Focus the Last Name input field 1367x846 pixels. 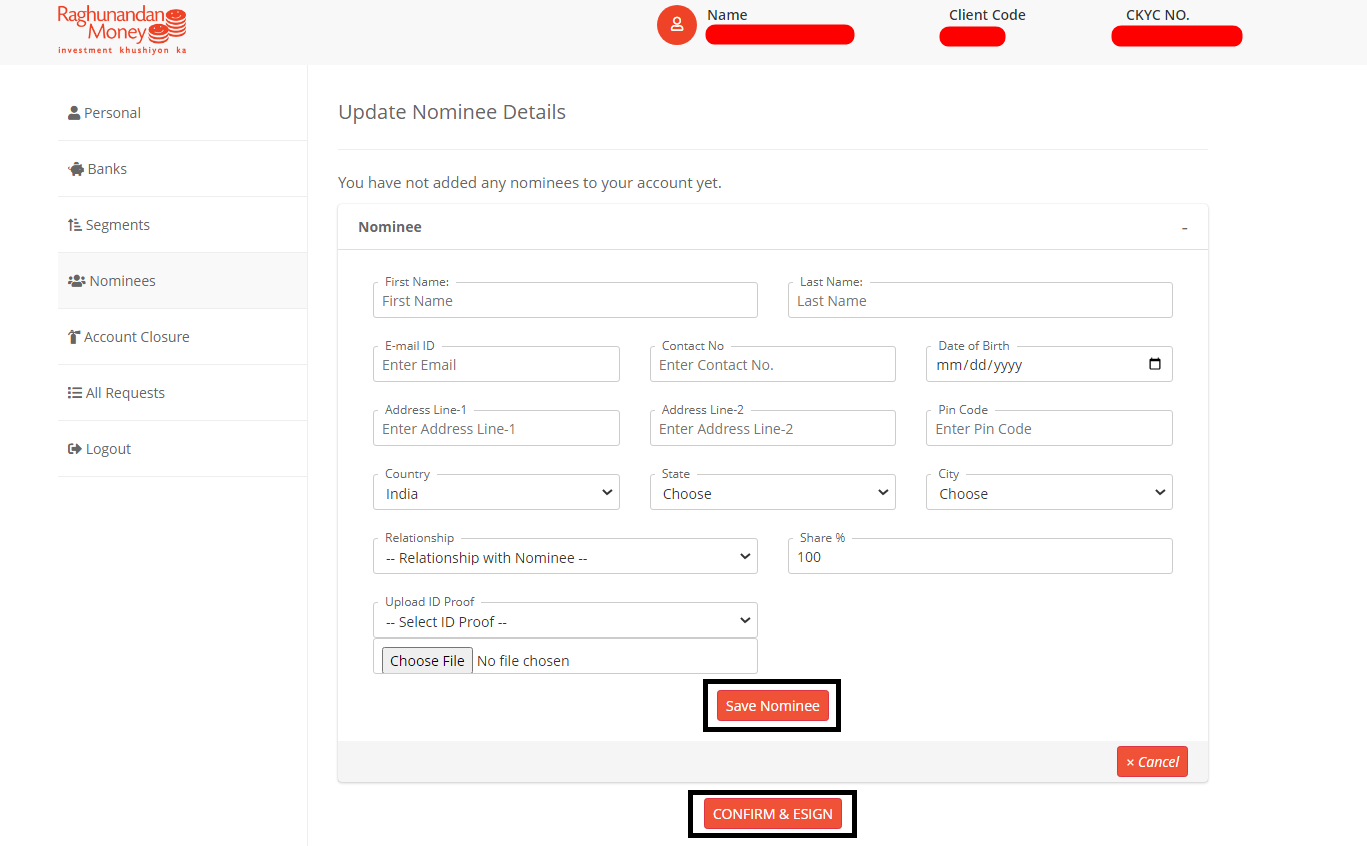click(x=980, y=300)
